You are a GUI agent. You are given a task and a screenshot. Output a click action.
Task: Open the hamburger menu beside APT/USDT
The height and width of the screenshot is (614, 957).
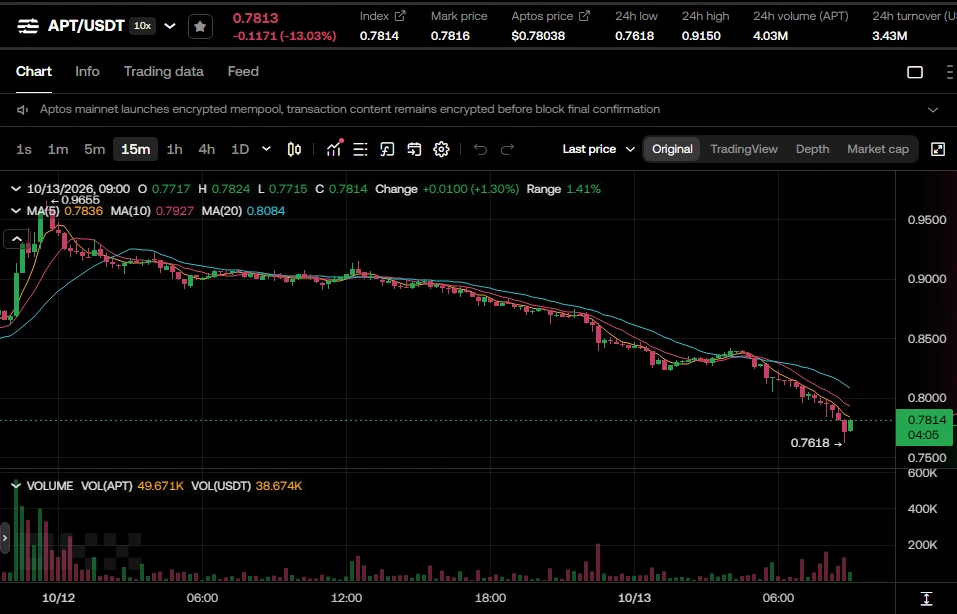point(27,26)
